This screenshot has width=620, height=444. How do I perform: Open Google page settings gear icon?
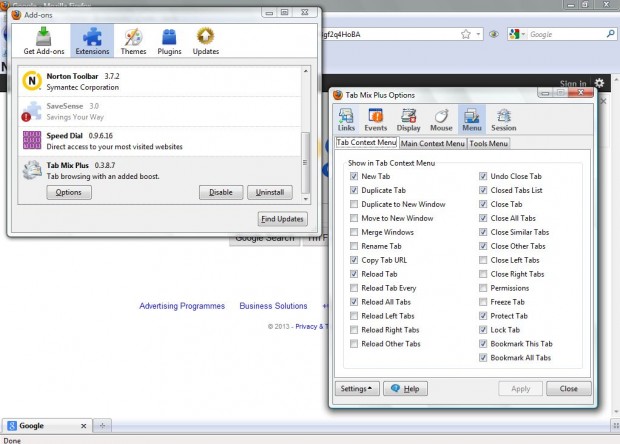tap(599, 83)
